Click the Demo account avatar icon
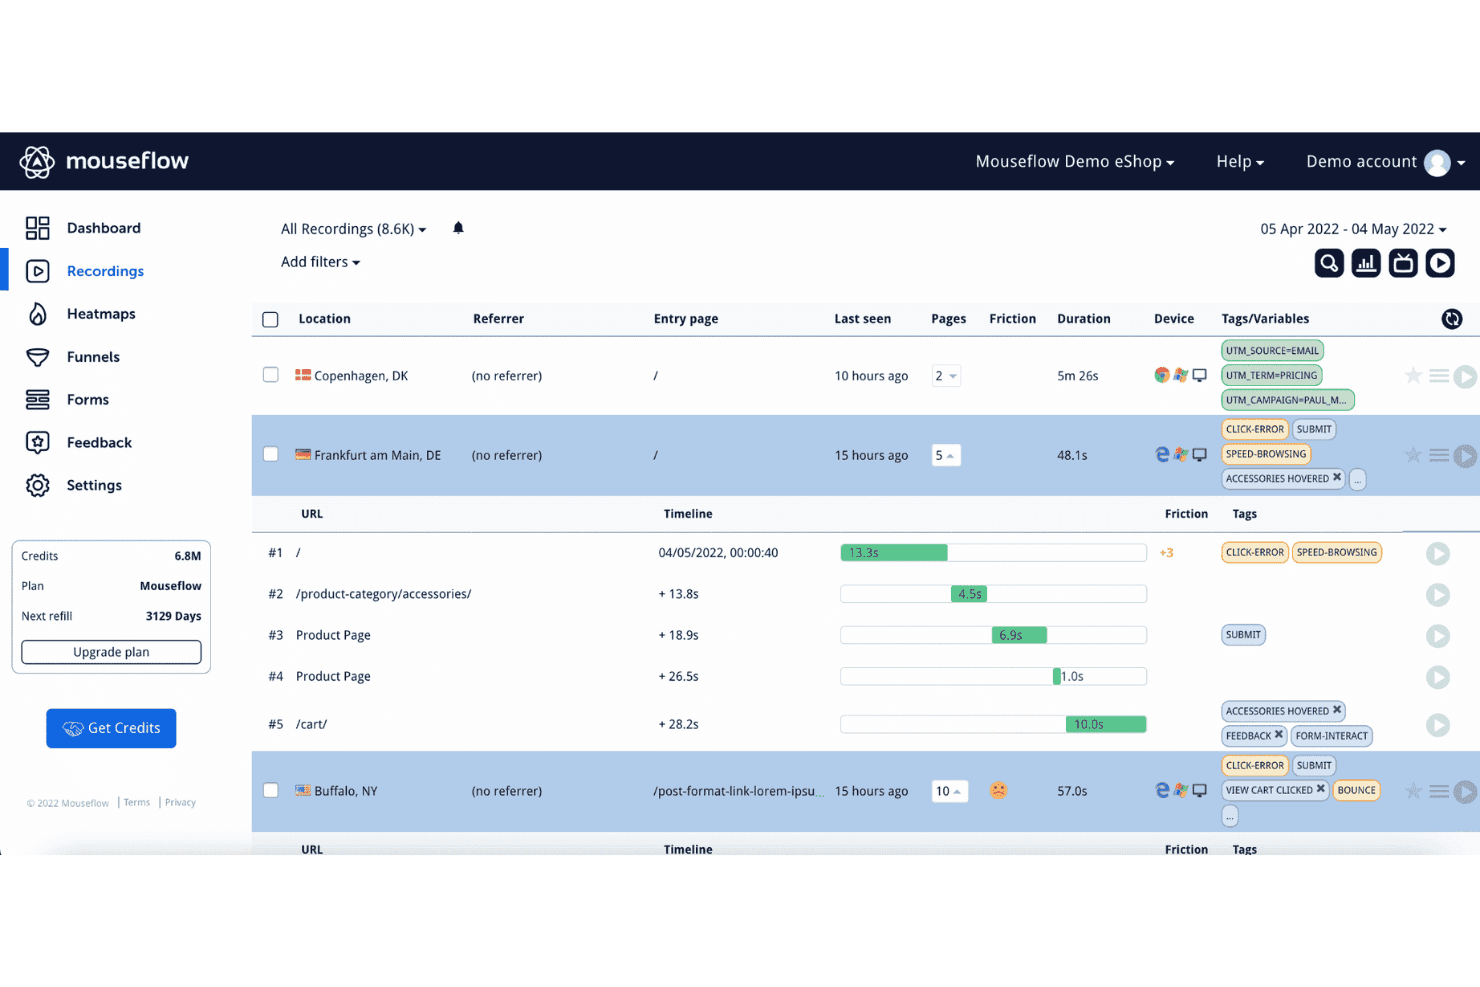Viewport: 1480px width, 987px height. [1437, 162]
